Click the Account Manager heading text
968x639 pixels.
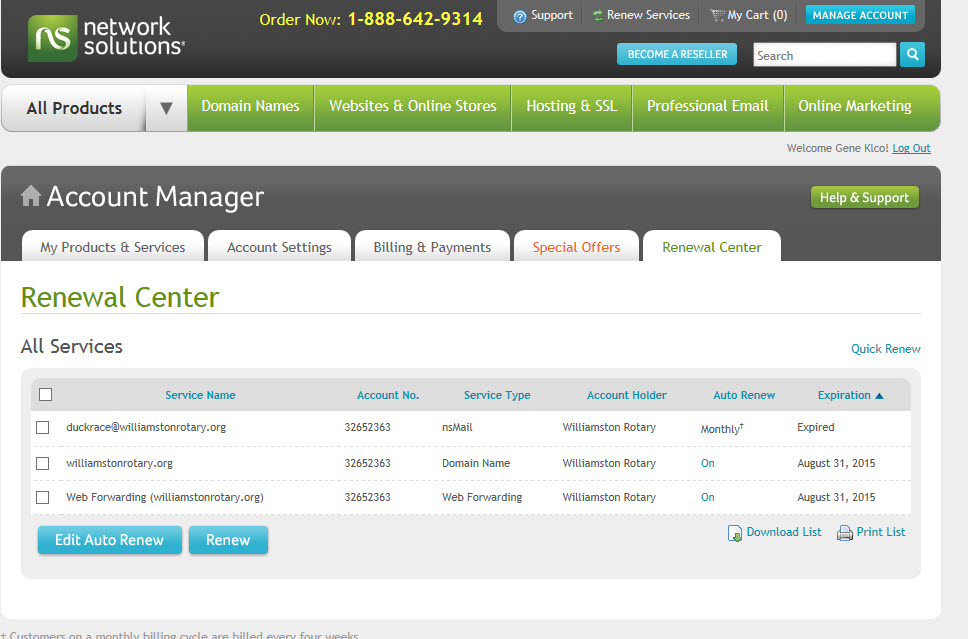click(x=155, y=197)
